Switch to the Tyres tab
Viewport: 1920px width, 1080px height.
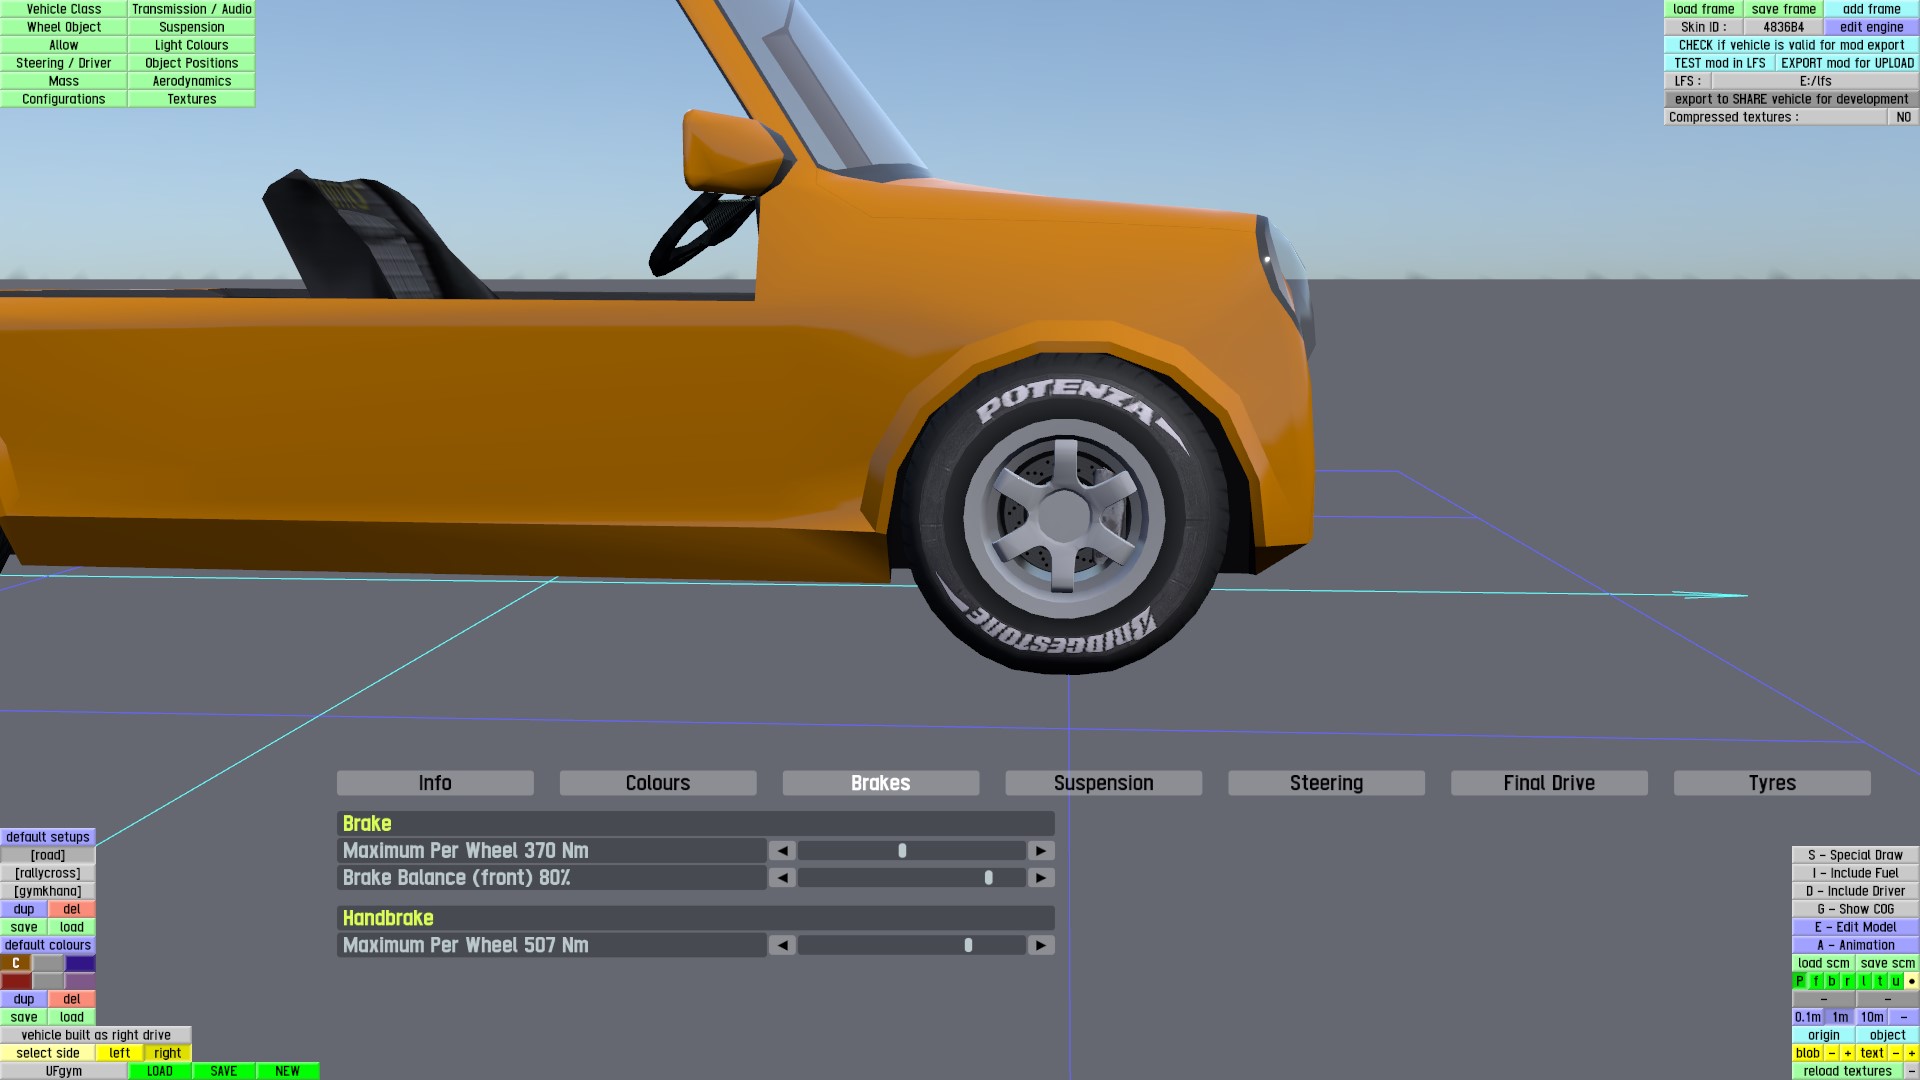(1771, 783)
